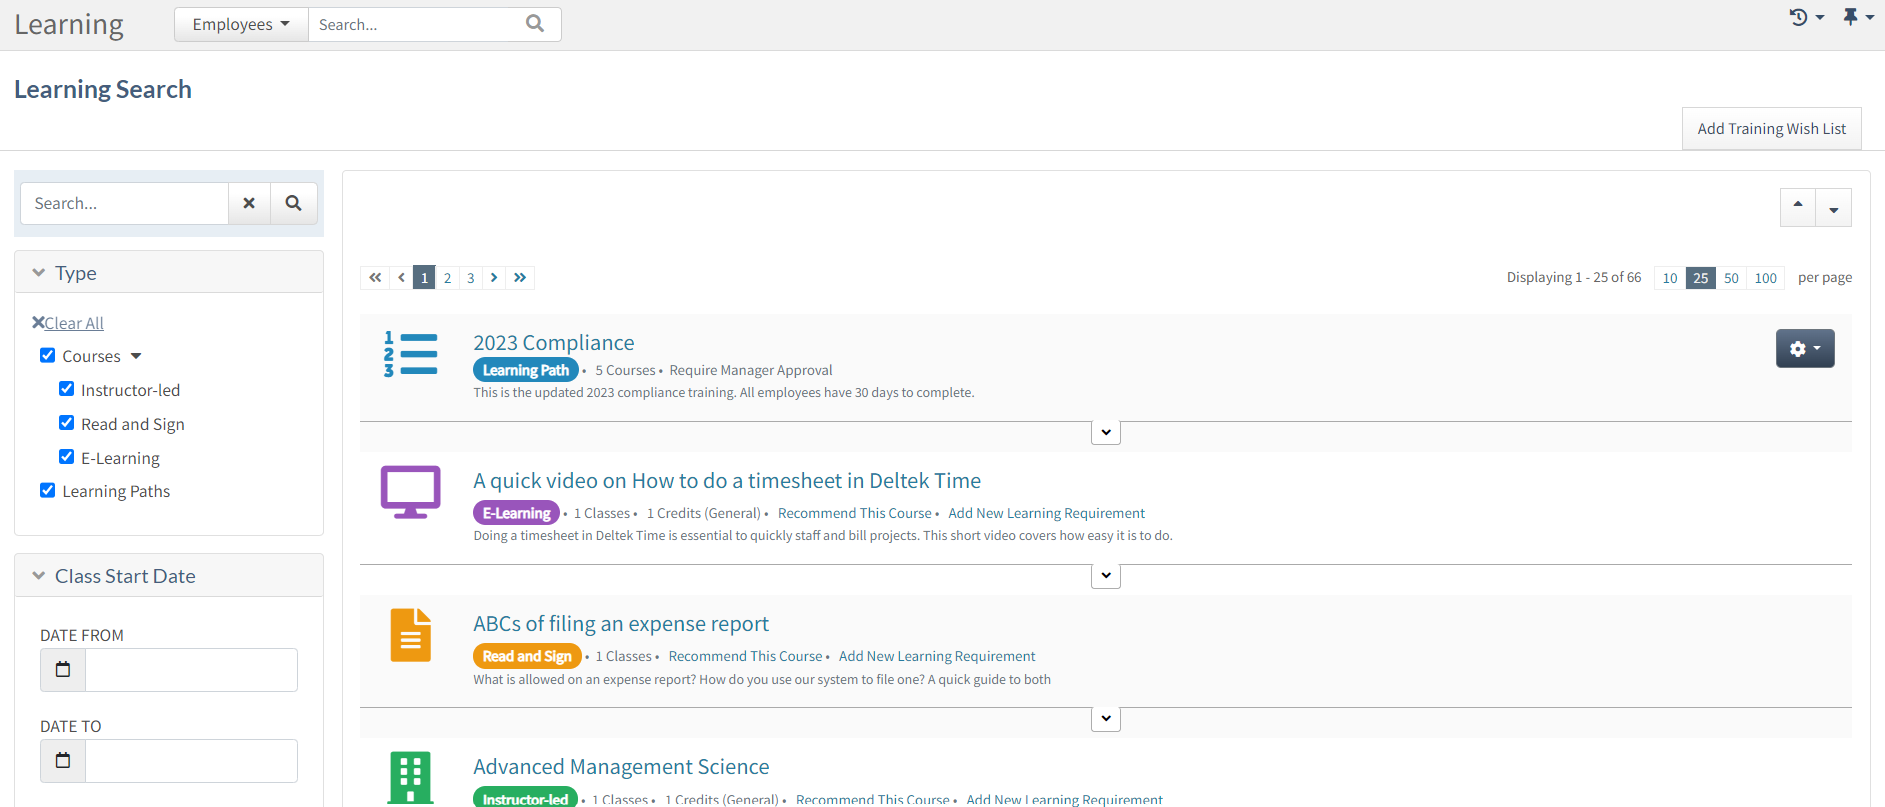Click the E-Learning badge
The image size is (1885, 807).
pyautogui.click(x=516, y=513)
